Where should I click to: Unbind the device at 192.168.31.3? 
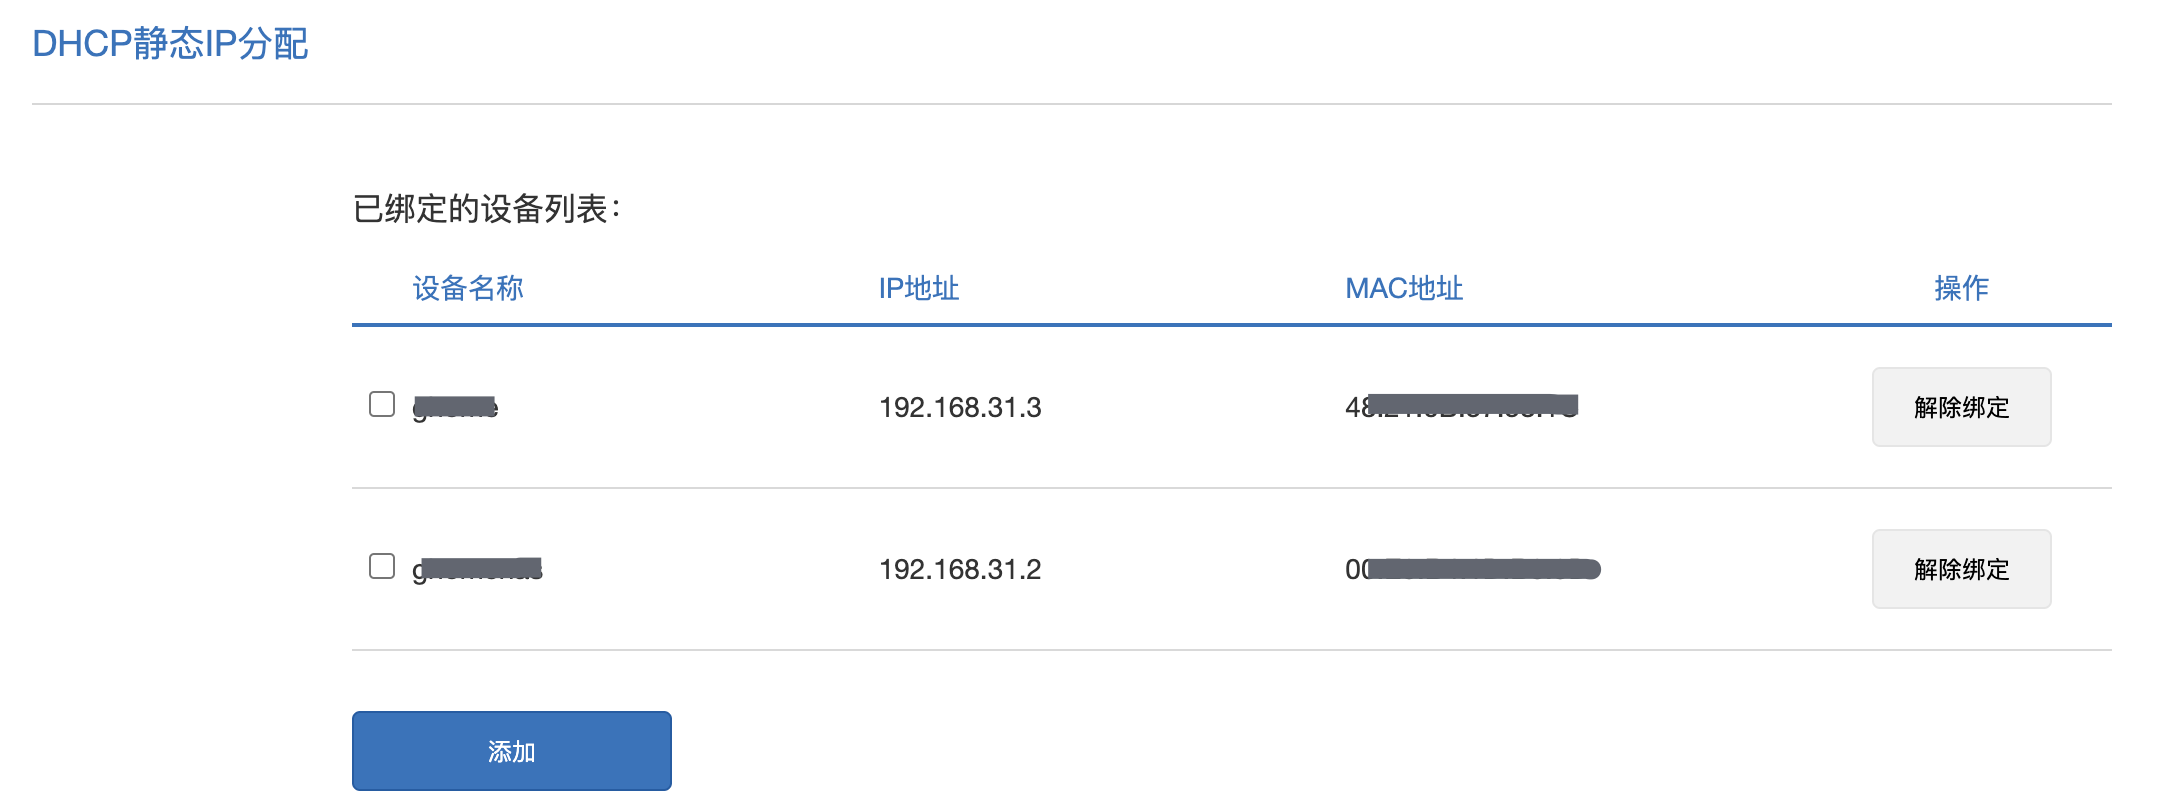coord(1960,407)
